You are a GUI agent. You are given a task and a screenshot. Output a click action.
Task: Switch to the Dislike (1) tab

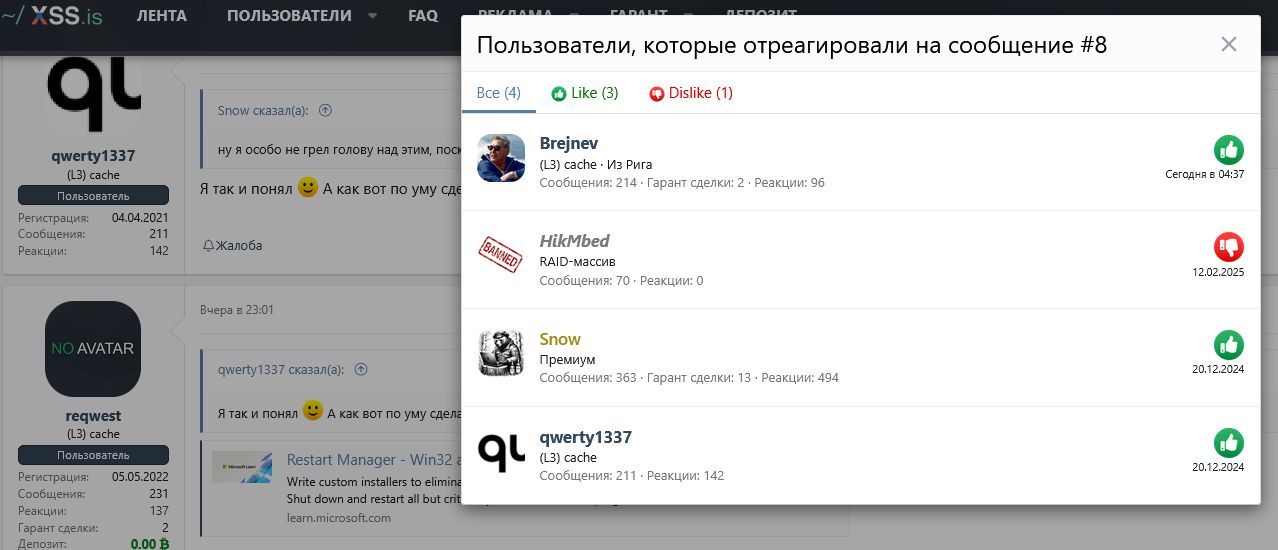(x=691, y=93)
